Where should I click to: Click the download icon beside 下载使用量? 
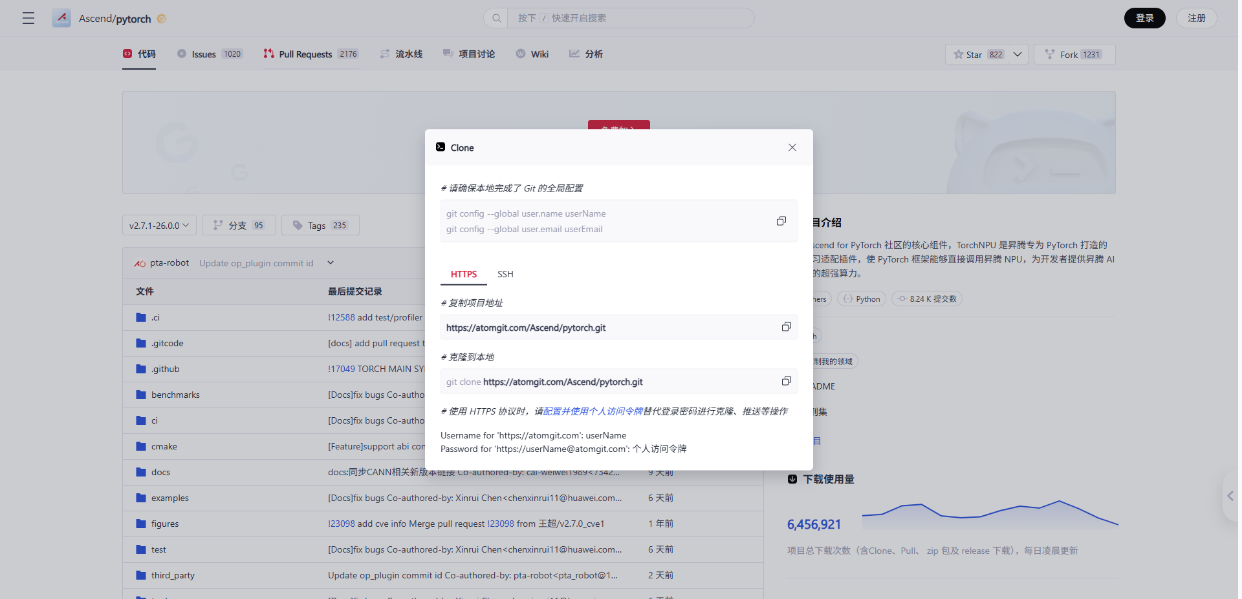[793, 479]
